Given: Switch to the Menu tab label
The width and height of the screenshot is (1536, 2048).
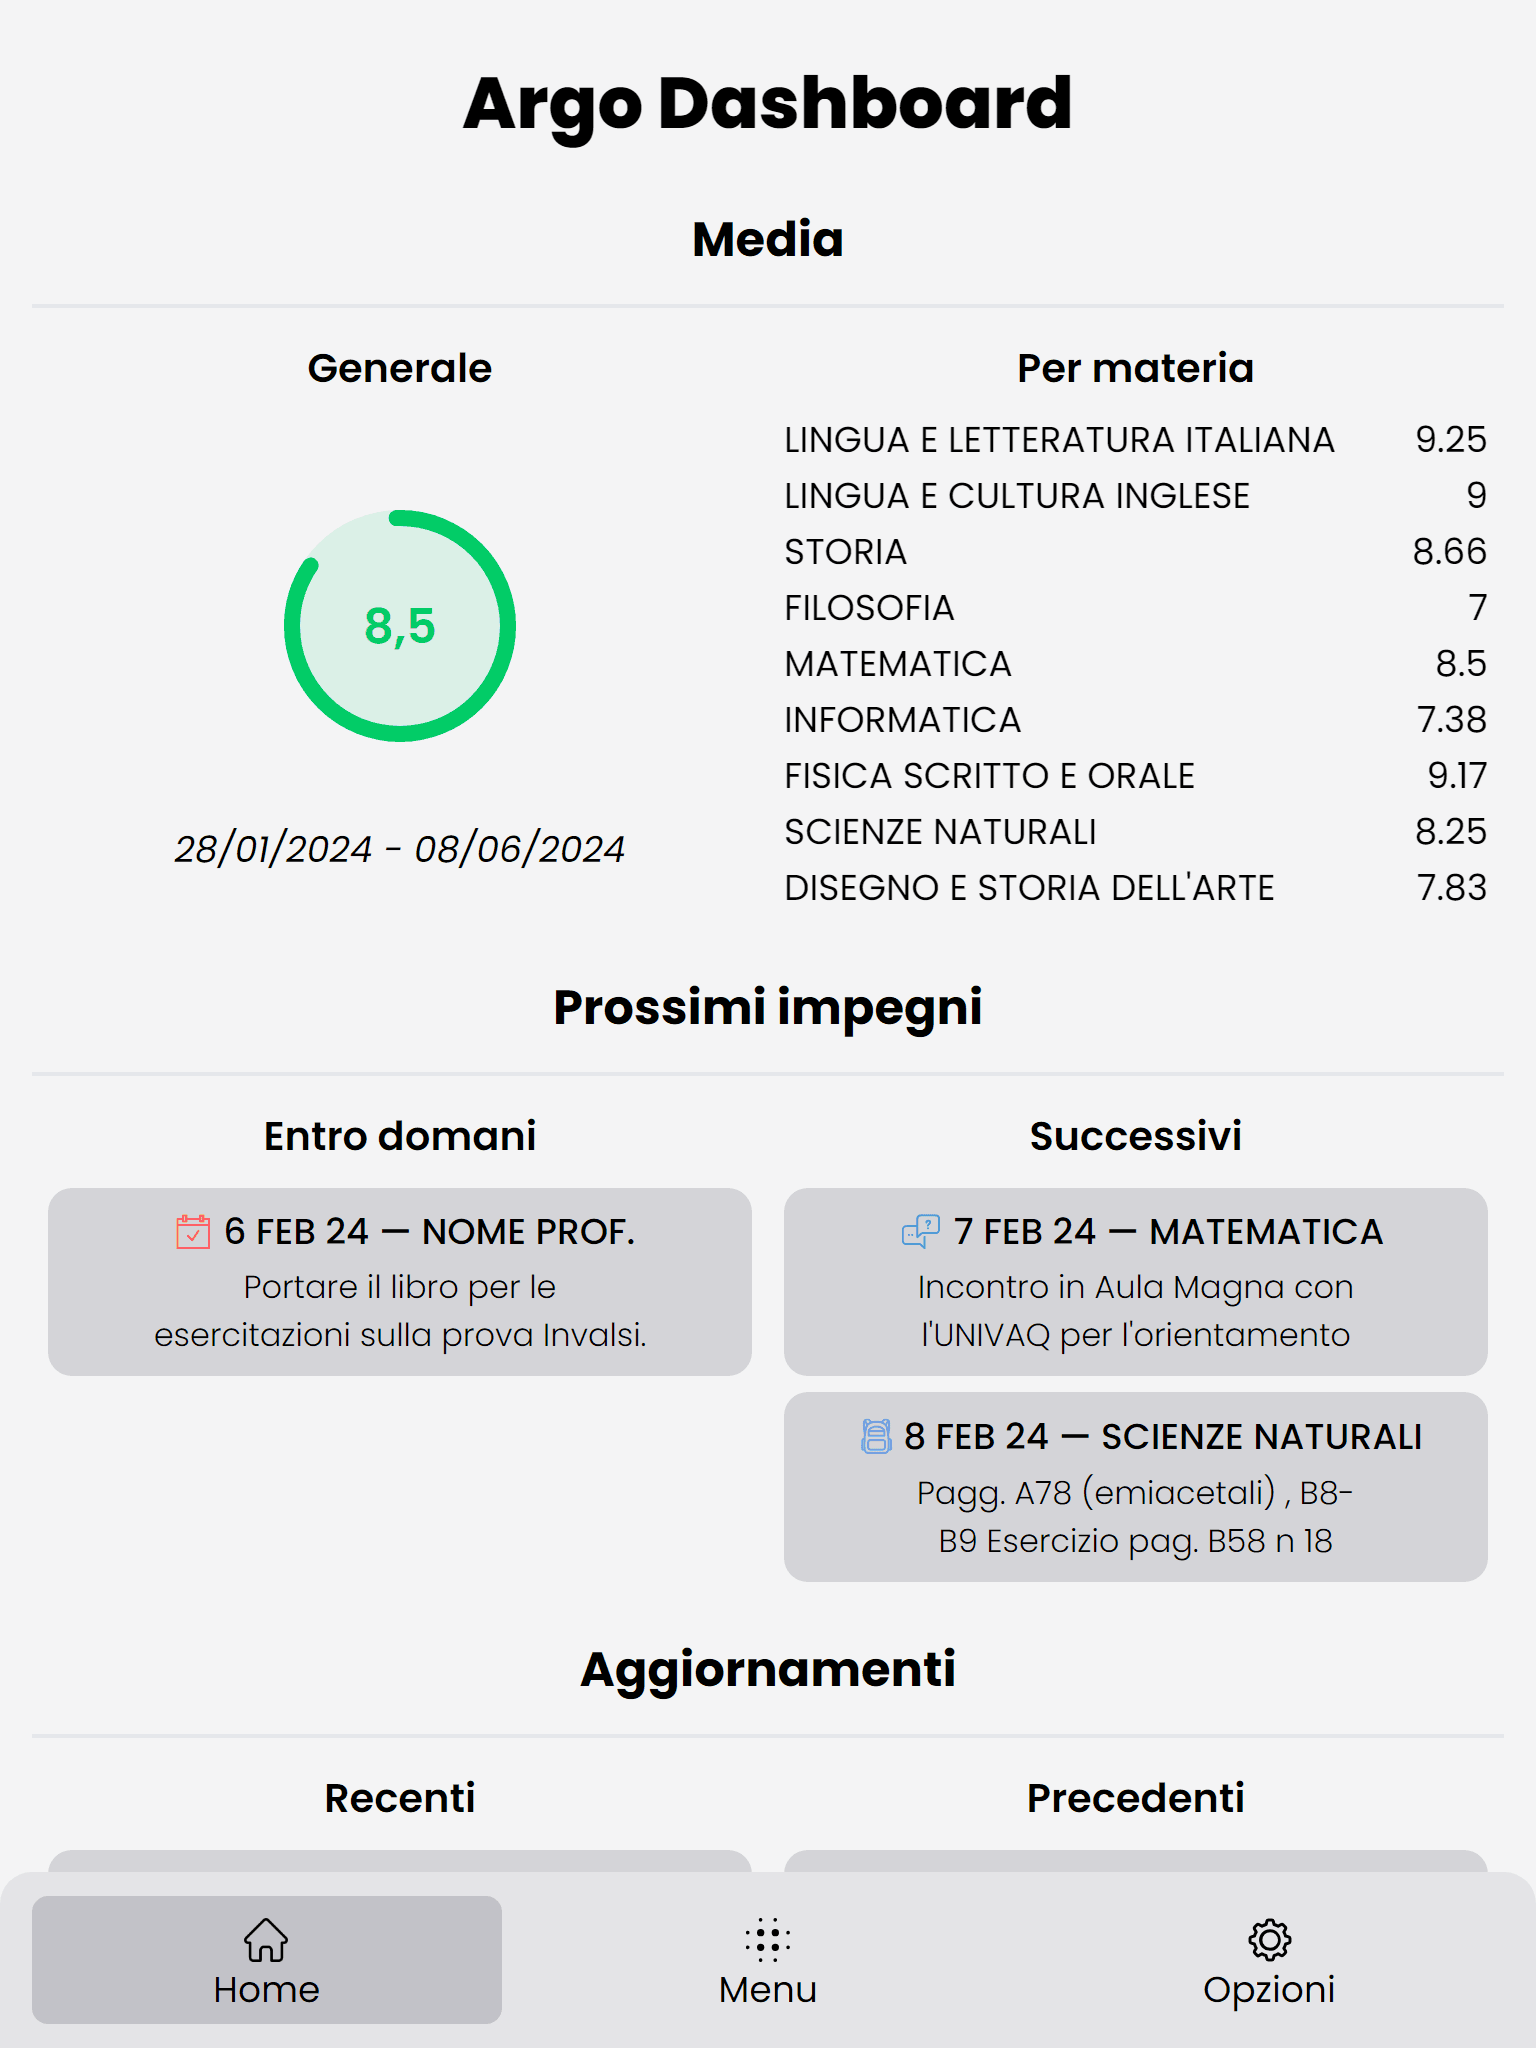Looking at the screenshot, I should point(768,1990).
